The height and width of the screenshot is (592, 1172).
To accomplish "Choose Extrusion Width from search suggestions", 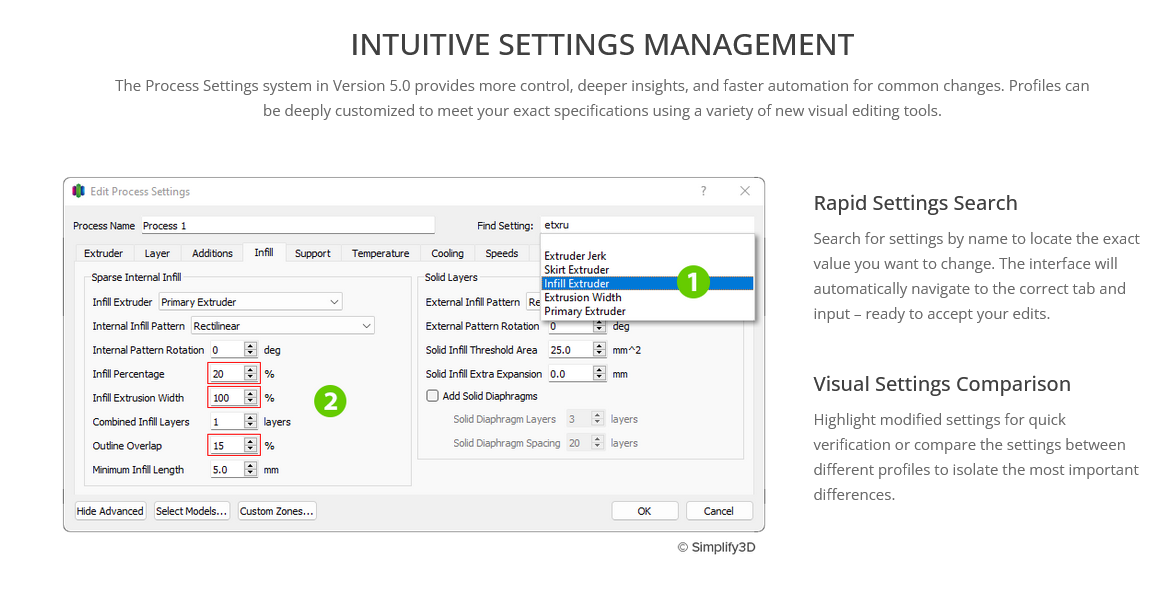I will click(583, 297).
